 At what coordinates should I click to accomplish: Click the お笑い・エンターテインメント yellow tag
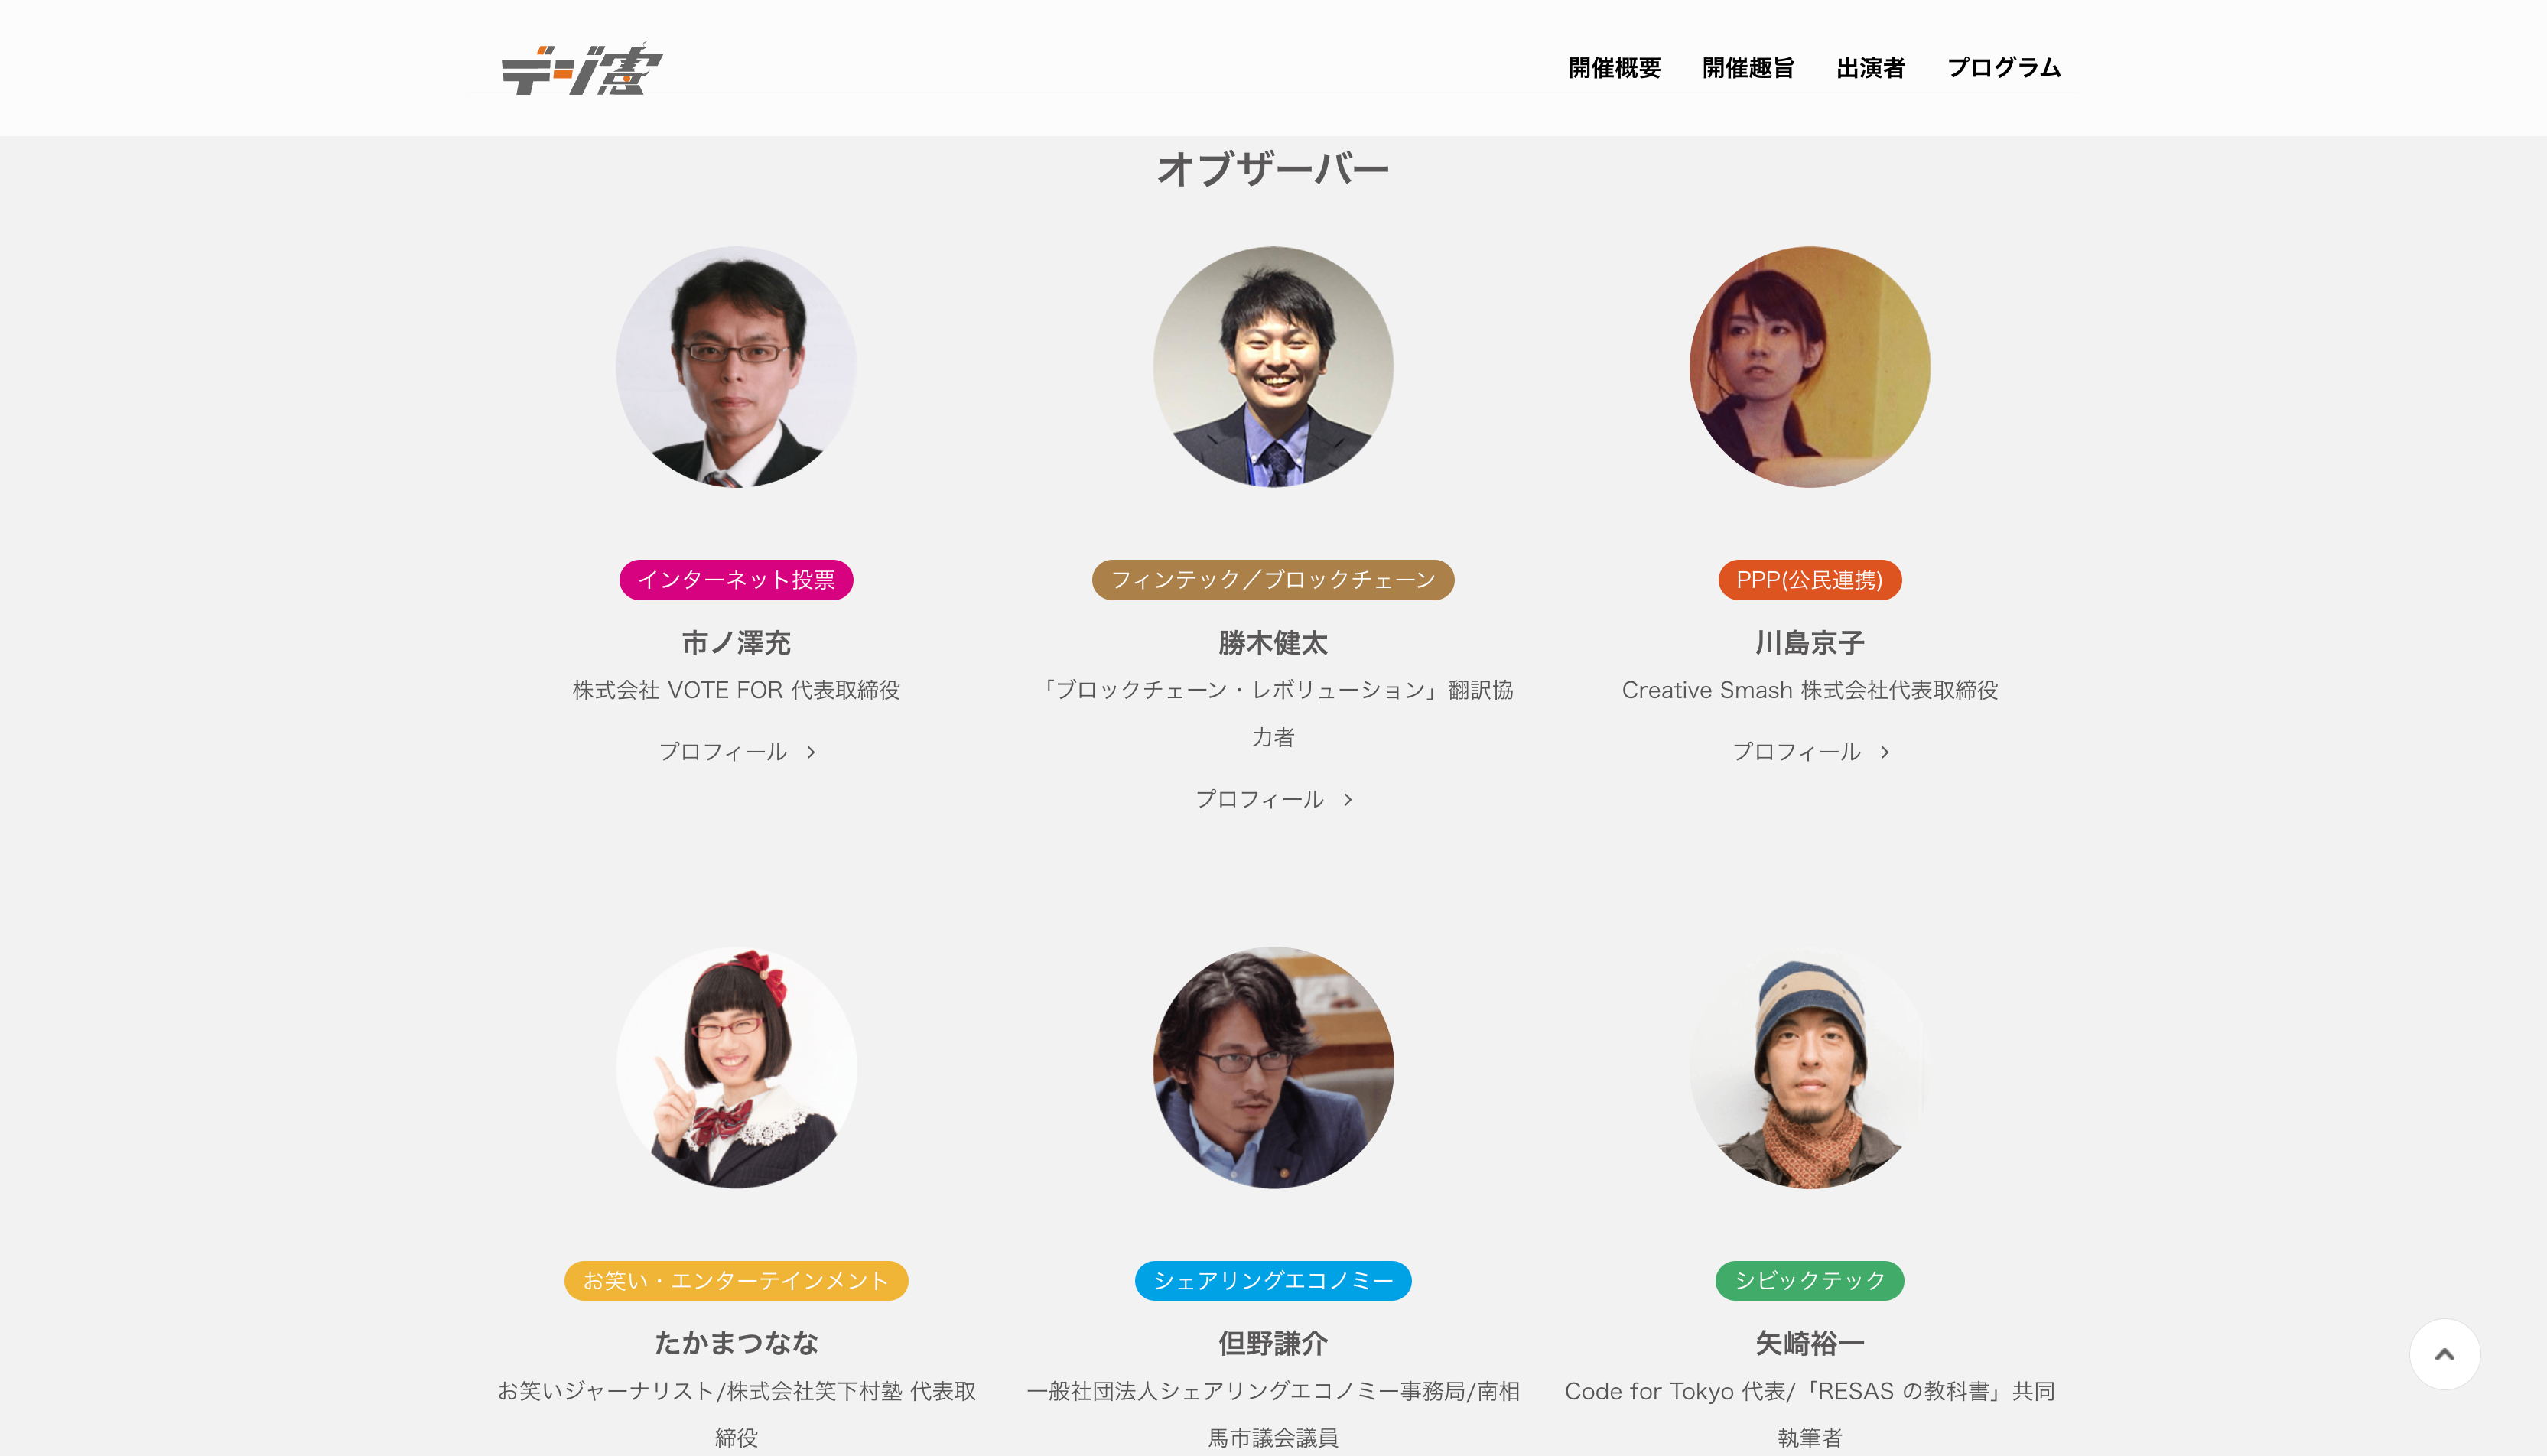(736, 1281)
